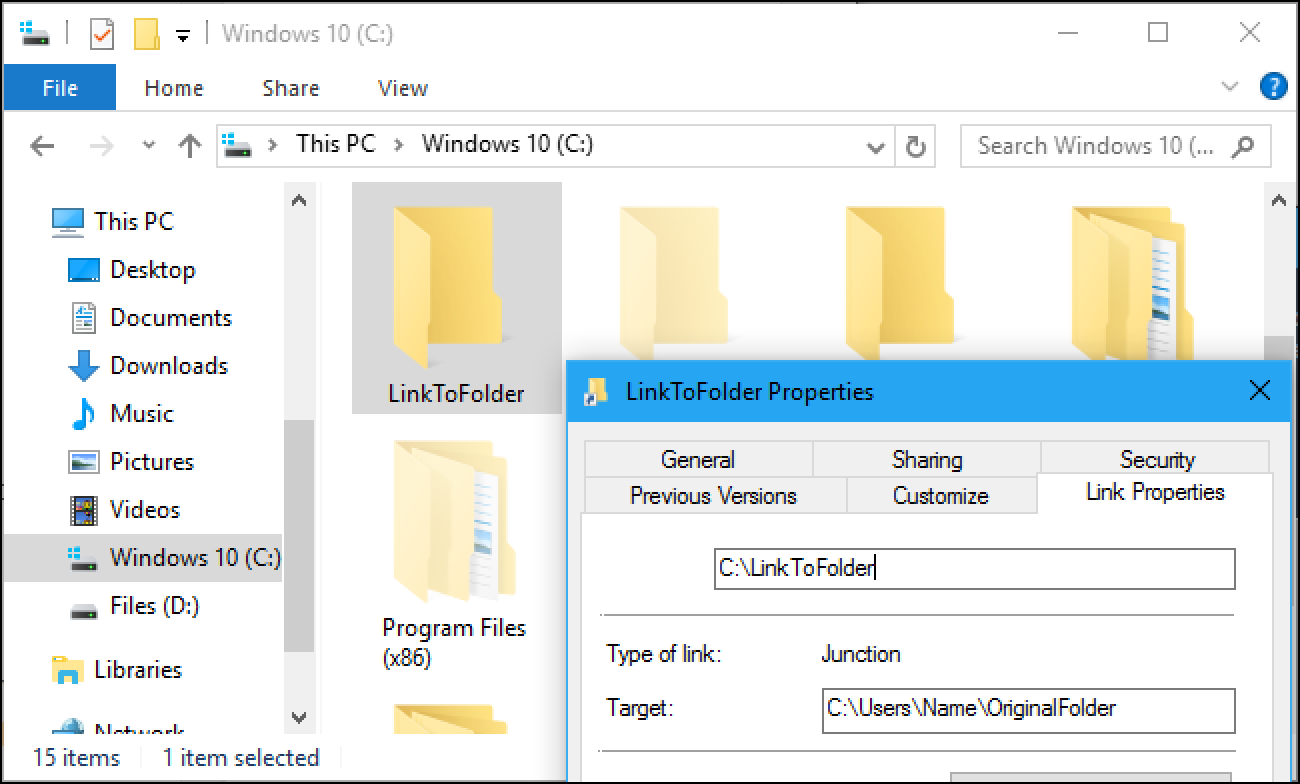Click the Up arrow navigation button
The width and height of the screenshot is (1300, 784).
pyautogui.click(x=189, y=146)
